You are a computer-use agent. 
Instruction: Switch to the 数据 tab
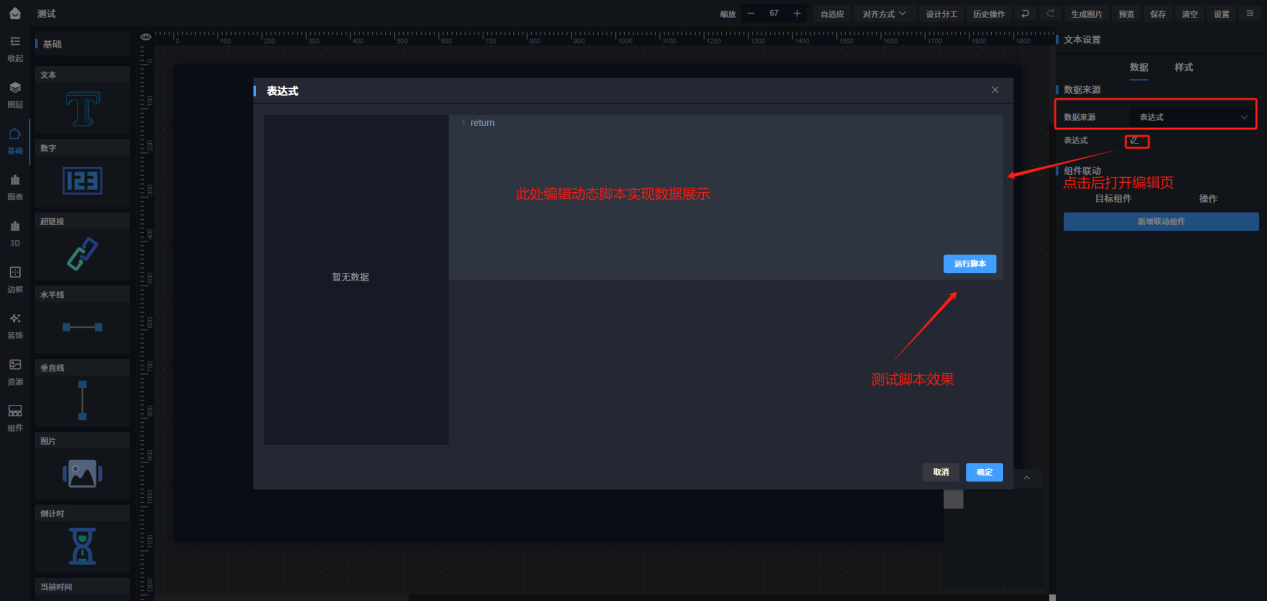pos(1139,67)
